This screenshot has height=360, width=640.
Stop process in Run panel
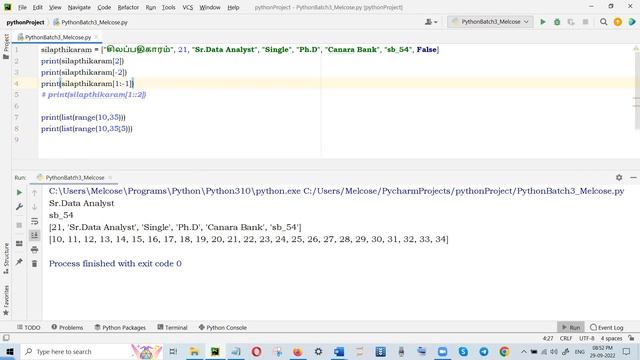pyautogui.click(x=19, y=225)
